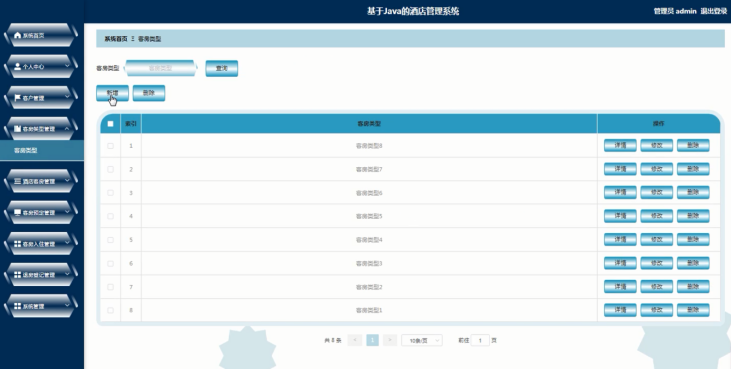Go to previous page arrow in pagination

tap(355, 341)
